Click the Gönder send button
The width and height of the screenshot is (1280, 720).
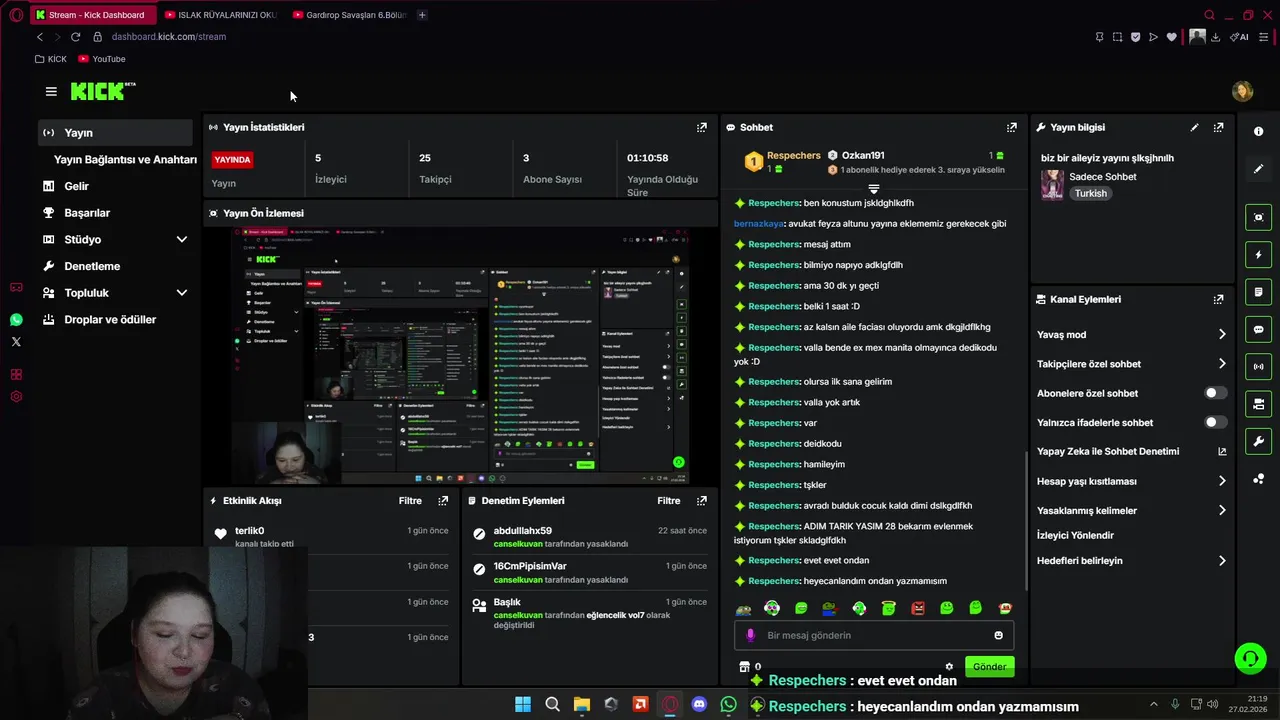989,667
